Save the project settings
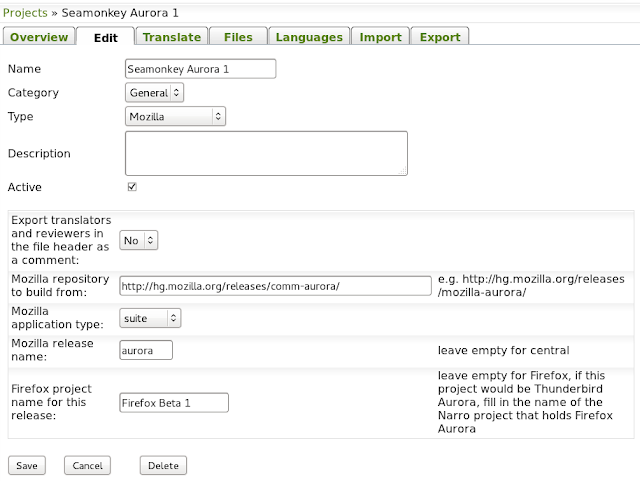 click(x=27, y=465)
